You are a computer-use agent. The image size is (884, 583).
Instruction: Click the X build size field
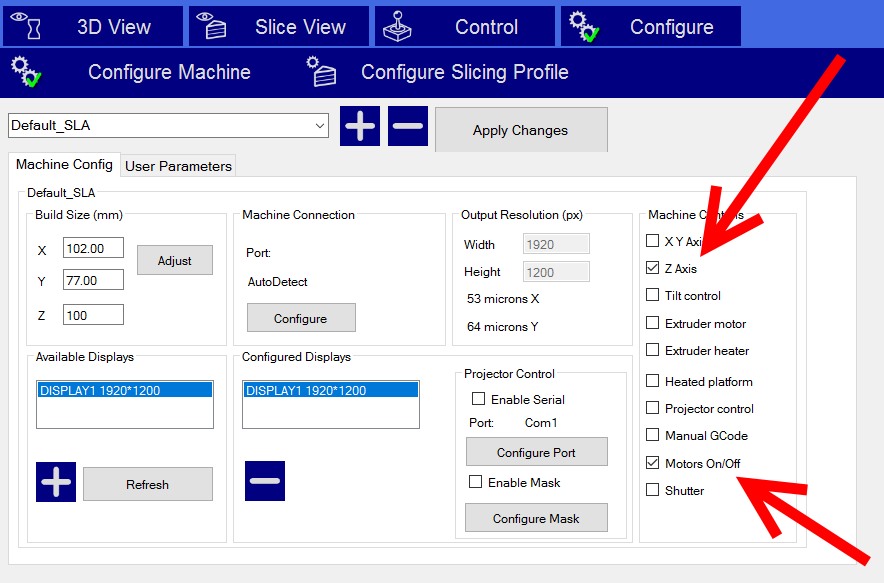pyautogui.click(x=93, y=248)
